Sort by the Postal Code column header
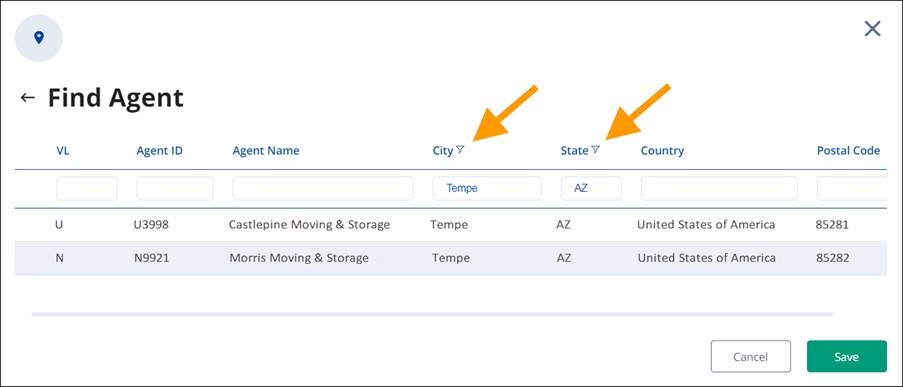Viewport: 903px width, 387px height. pos(848,151)
